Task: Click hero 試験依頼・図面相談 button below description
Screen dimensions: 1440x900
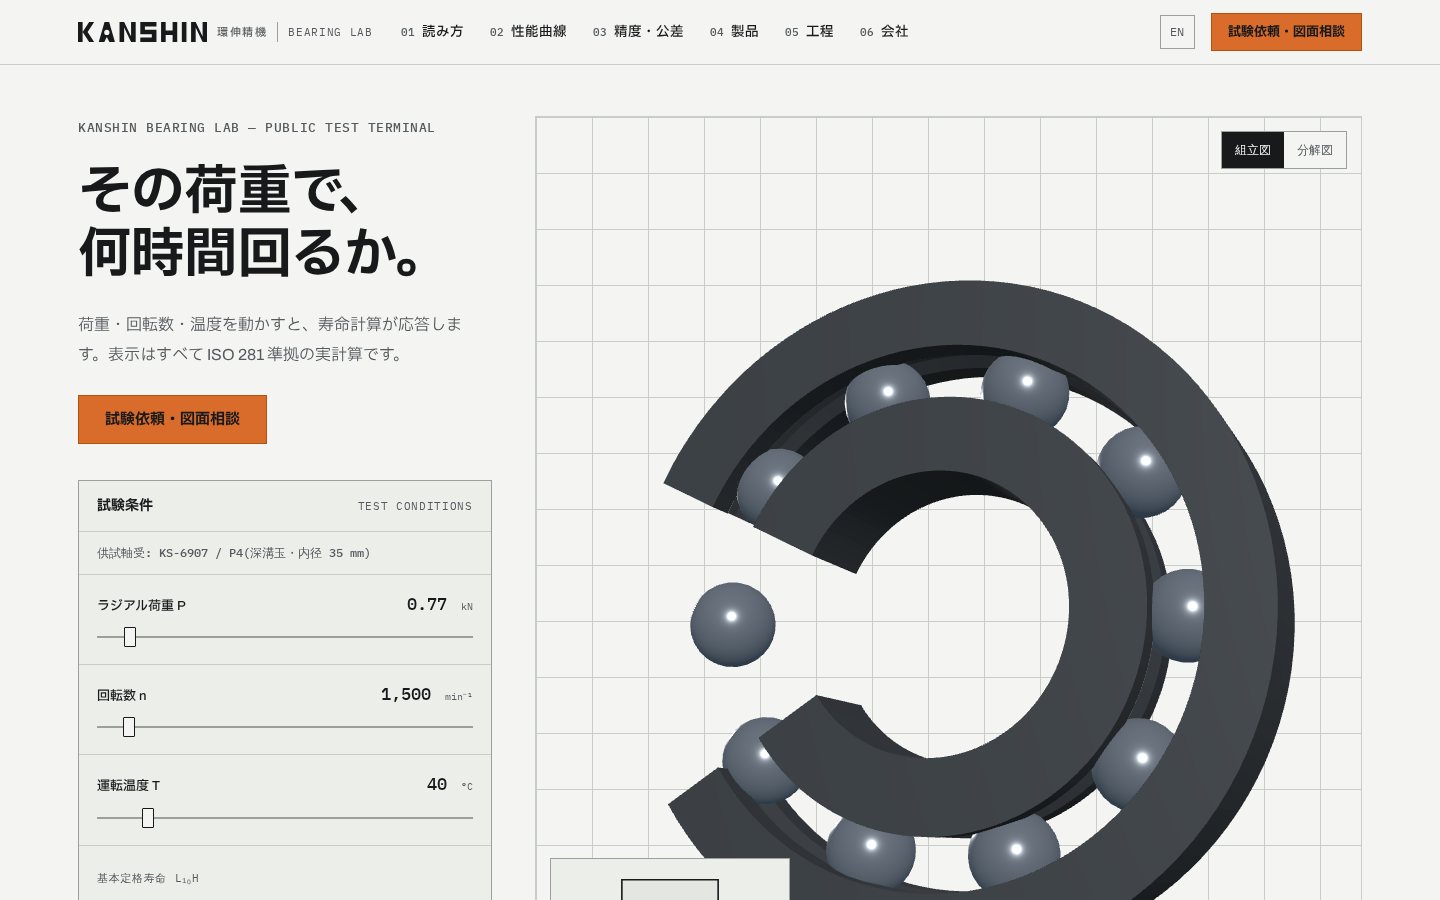Action: pyautogui.click(x=172, y=419)
